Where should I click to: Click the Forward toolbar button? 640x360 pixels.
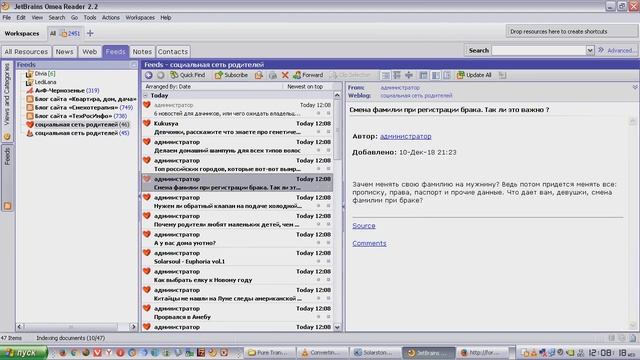pos(308,75)
